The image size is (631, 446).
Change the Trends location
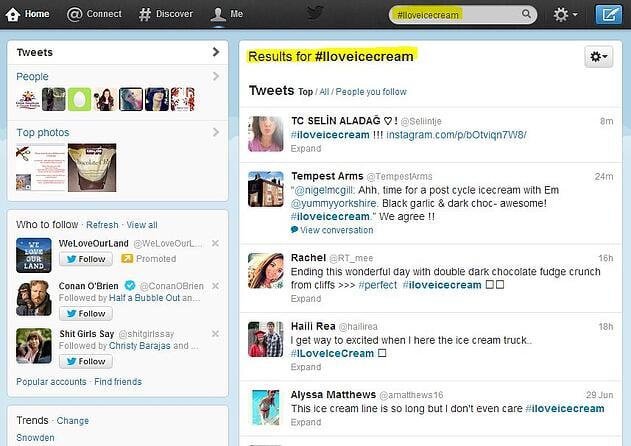(x=73, y=421)
